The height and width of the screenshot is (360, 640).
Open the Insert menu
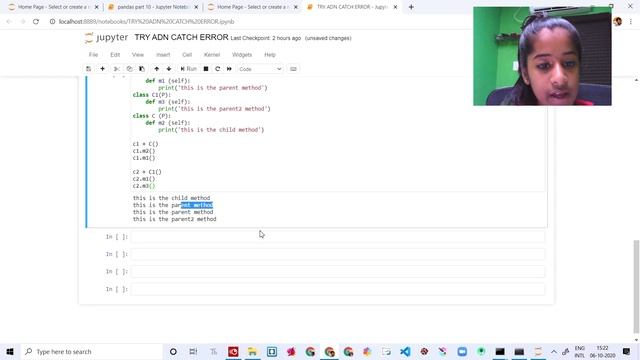click(x=163, y=55)
